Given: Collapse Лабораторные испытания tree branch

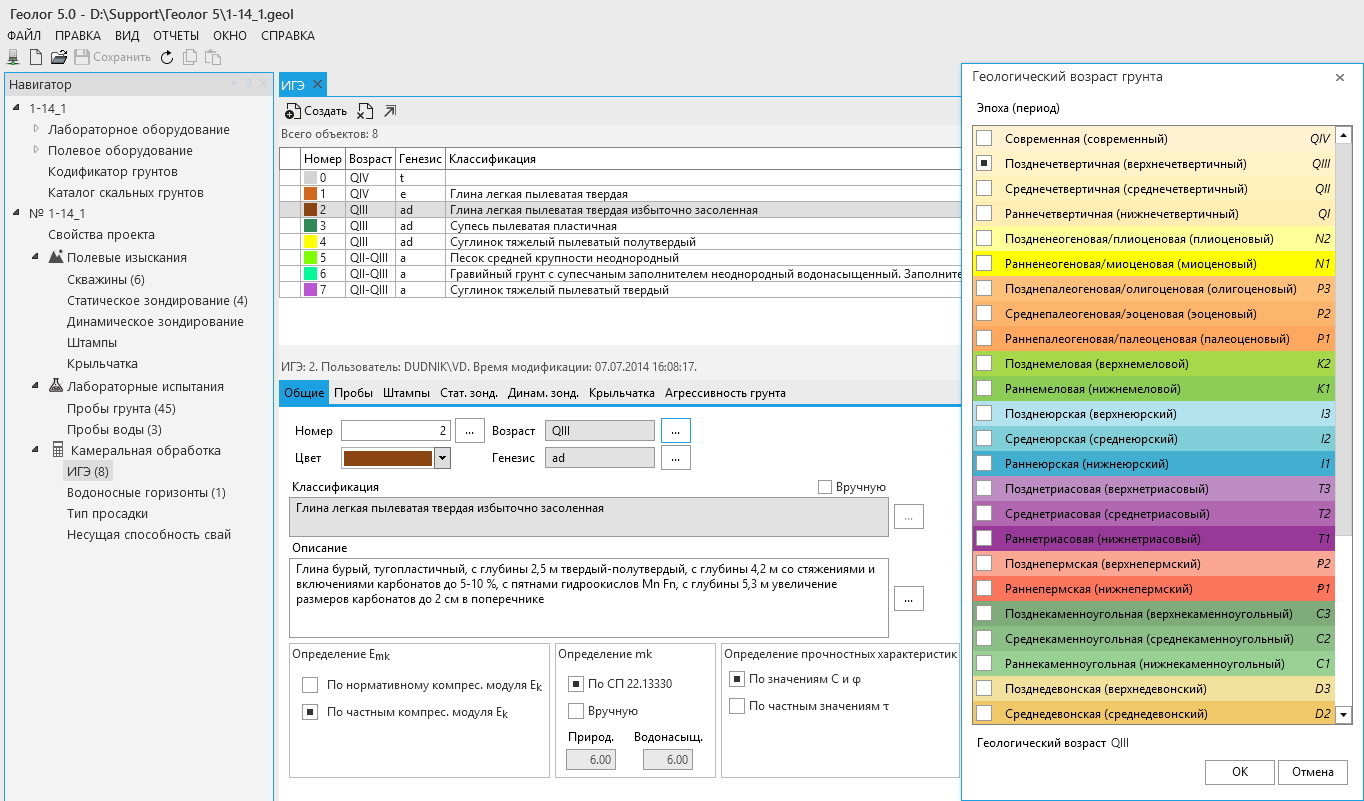Looking at the screenshot, I should pos(36,386).
